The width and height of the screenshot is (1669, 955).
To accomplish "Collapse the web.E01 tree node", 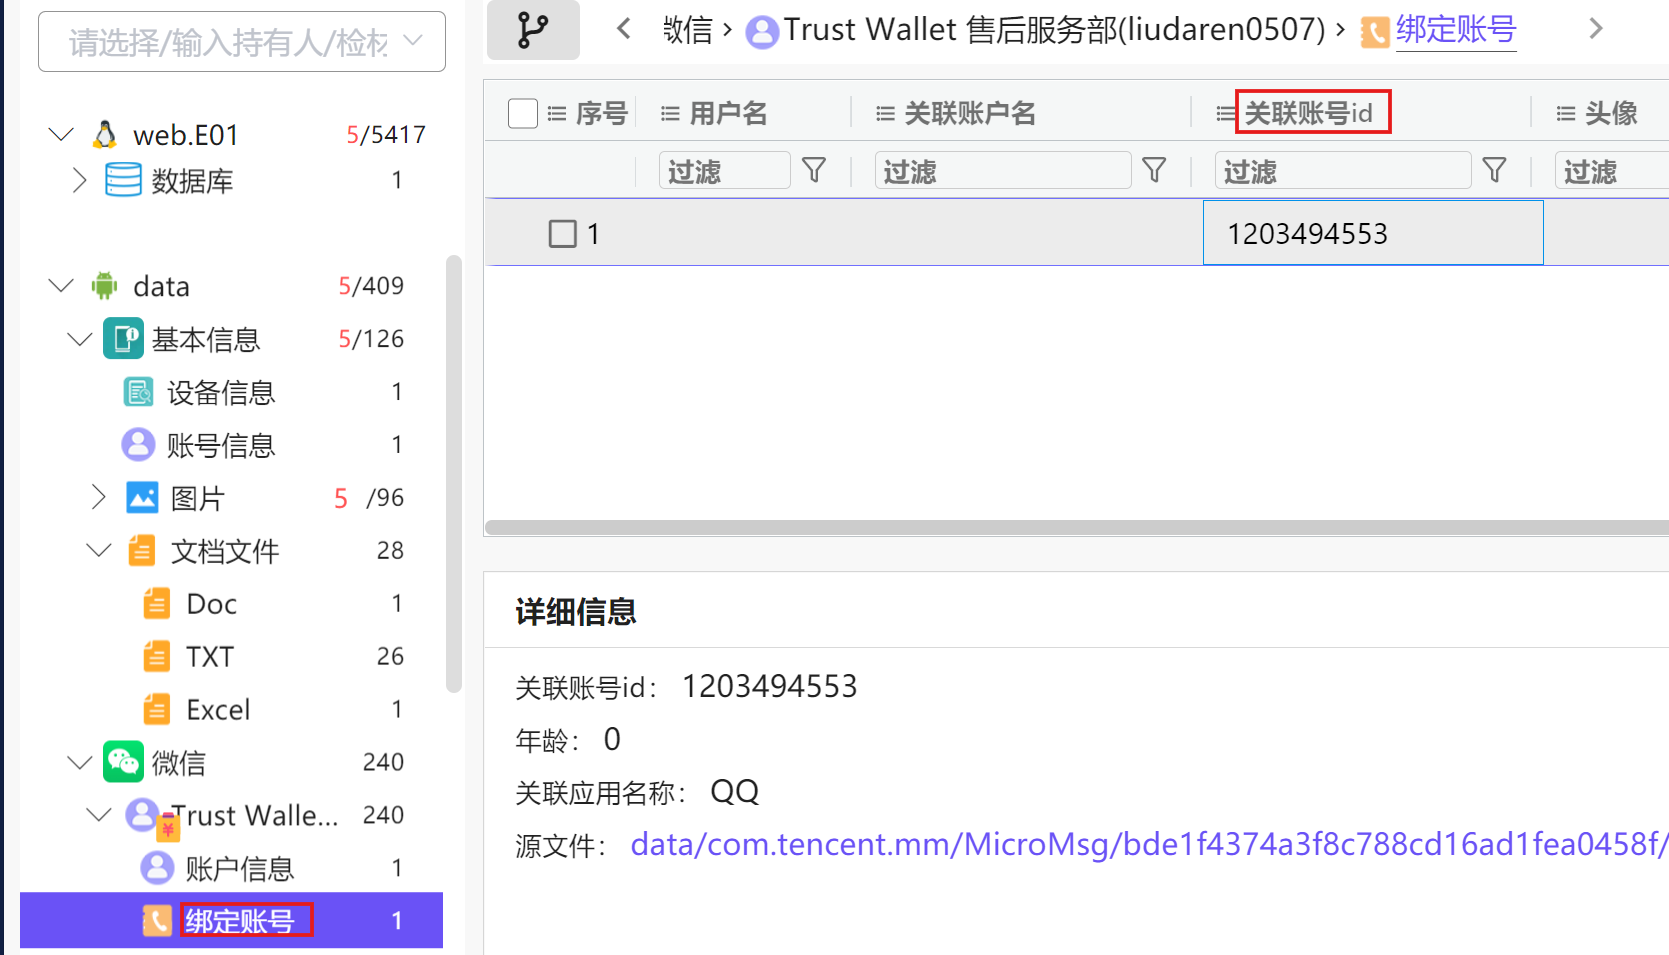I will pos(61,134).
